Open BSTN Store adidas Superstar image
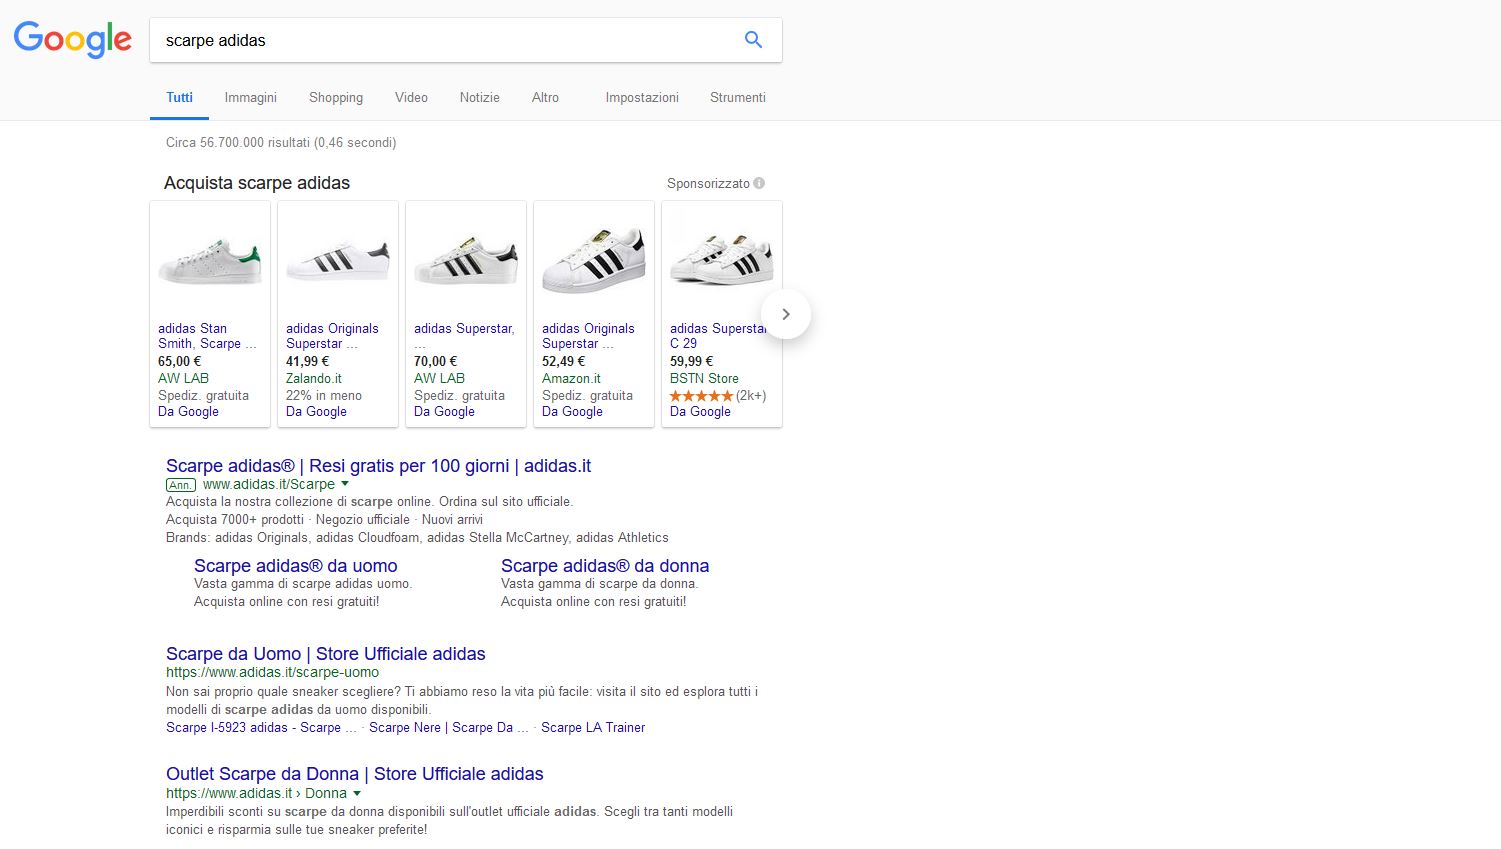This screenshot has height=849, width=1501. pyautogui.click(x=722, y=260)
